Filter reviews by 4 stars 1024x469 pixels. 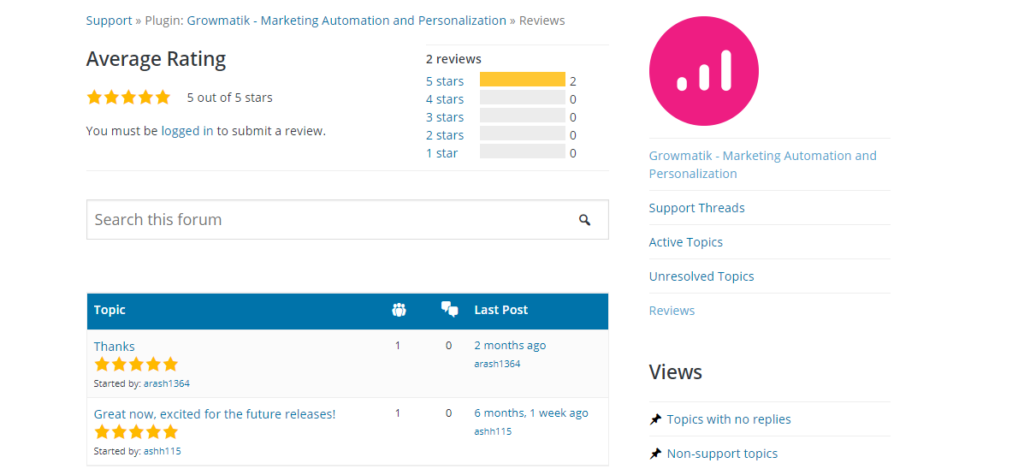[445, 99]
